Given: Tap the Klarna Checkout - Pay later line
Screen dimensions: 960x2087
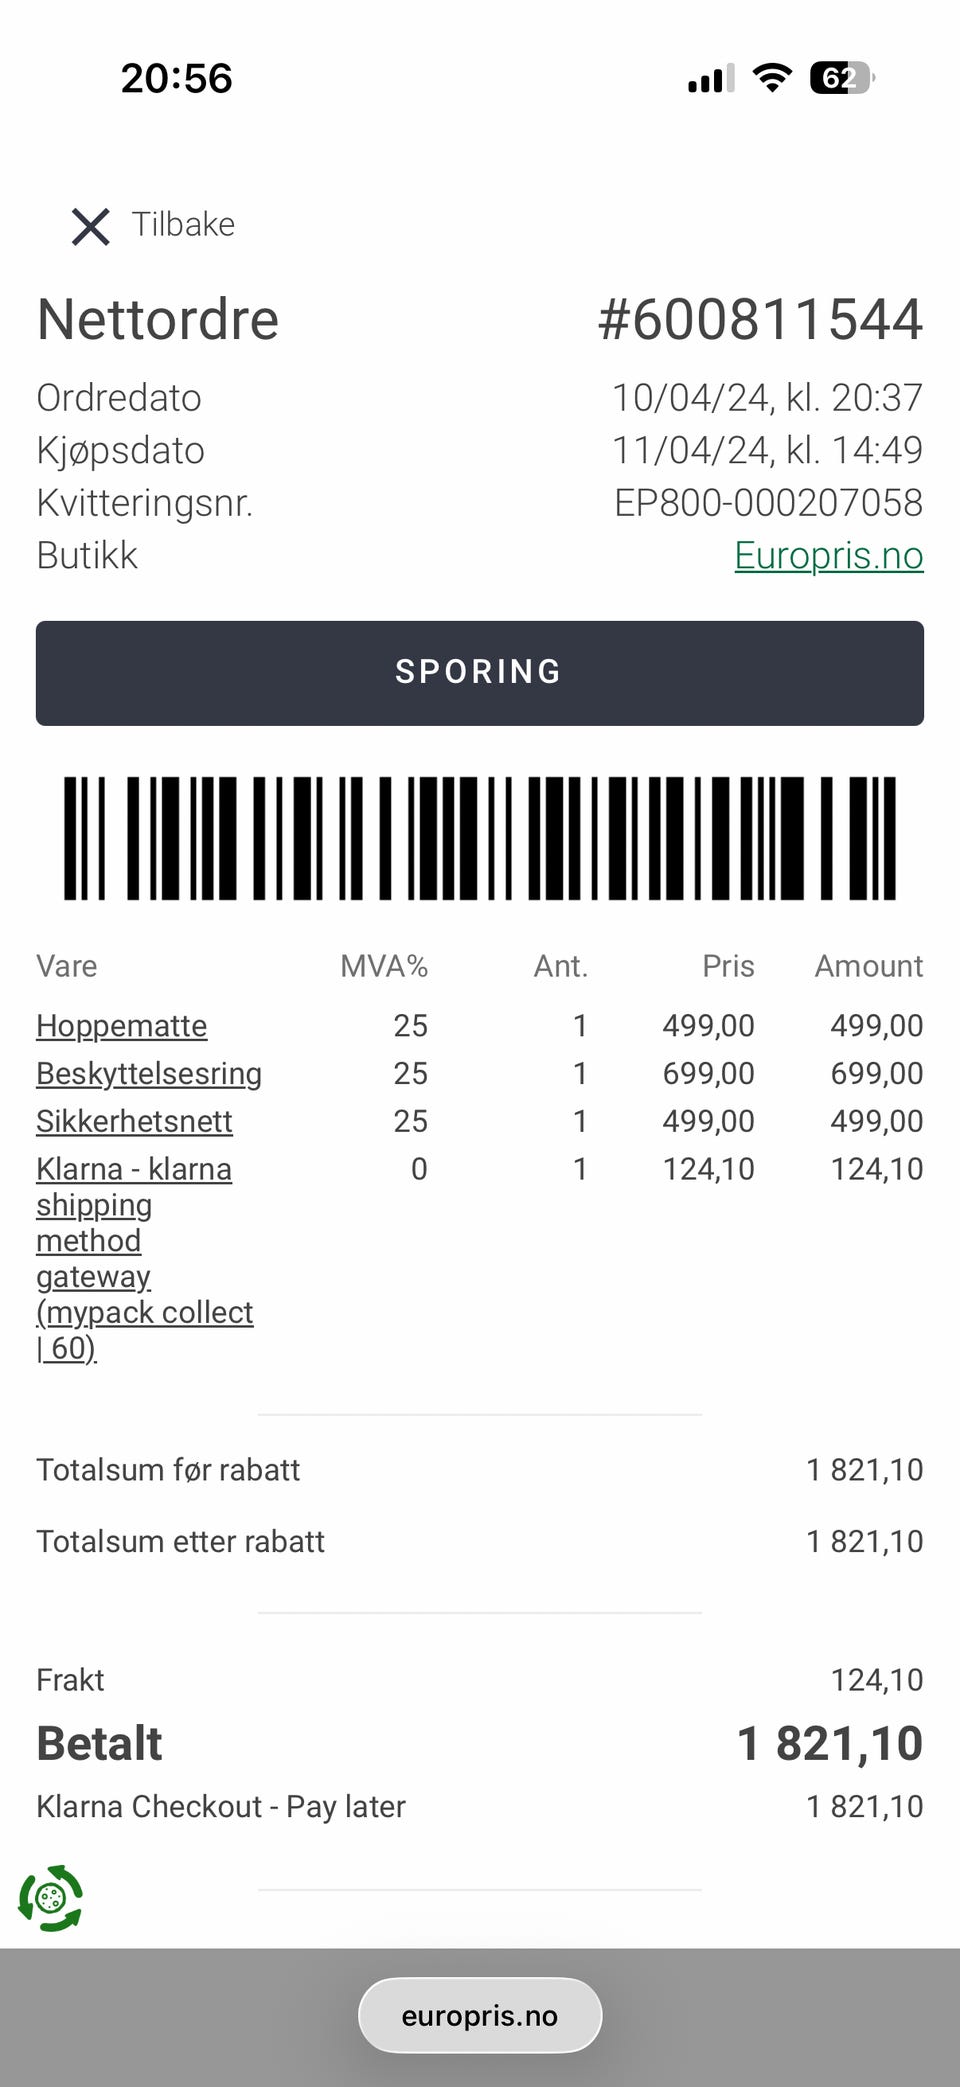Looking at the screenshot, I should tap(221, 1806).
